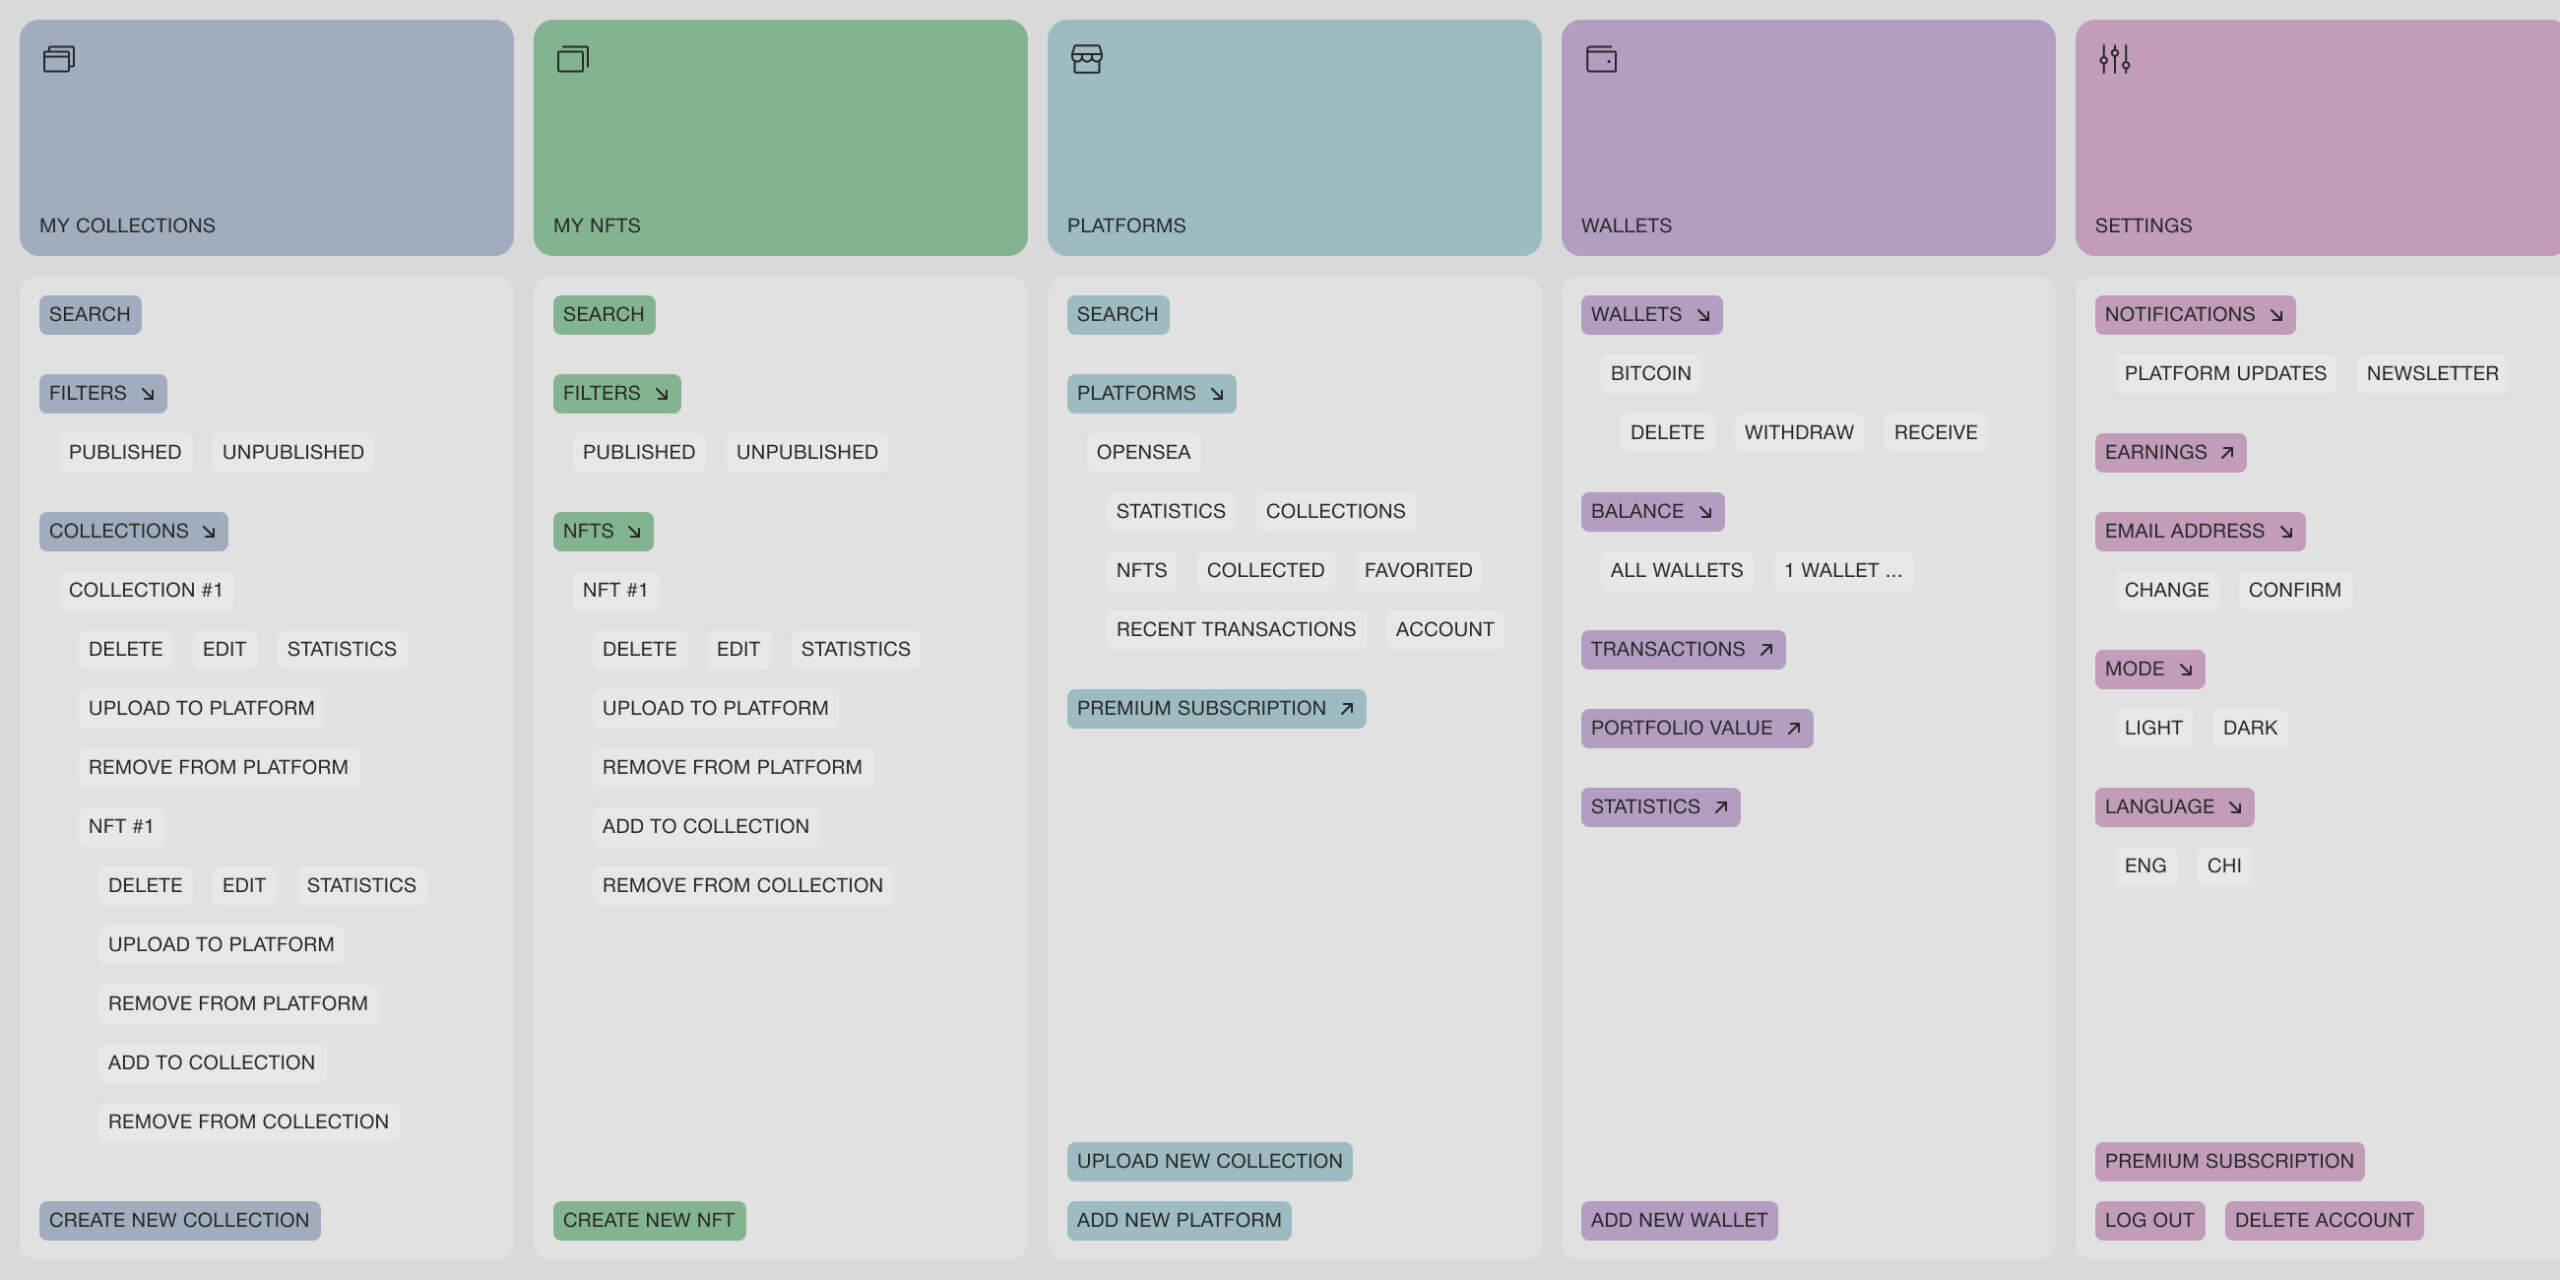
Task: Click the My Collections browser icon
Action: 59,59
